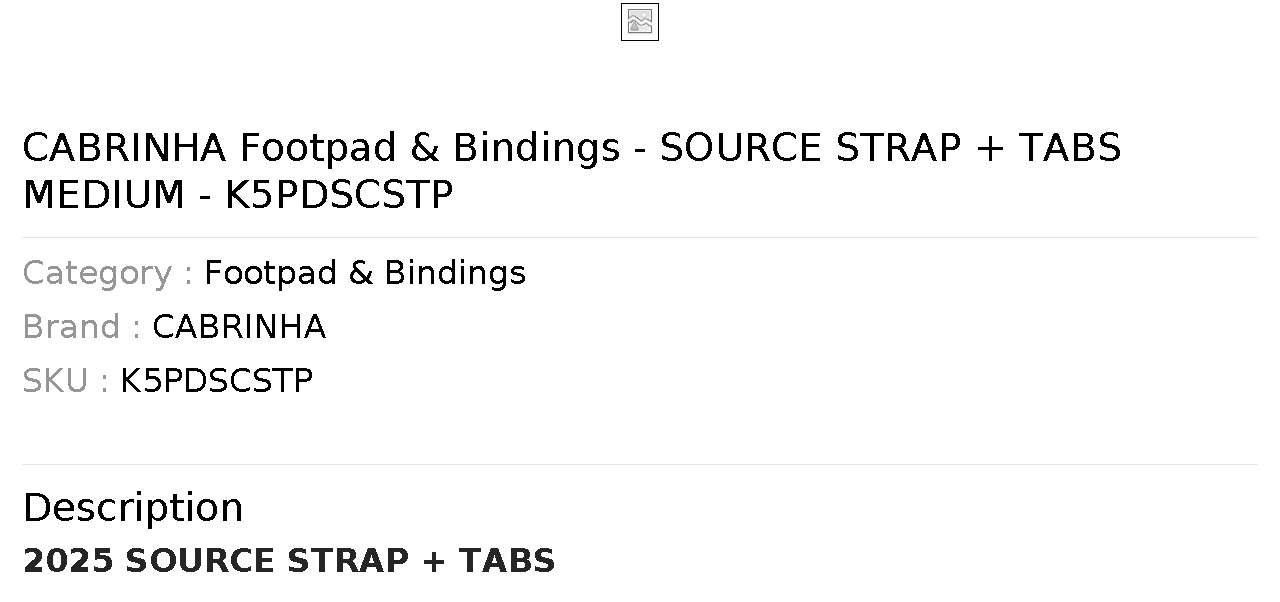
Task: Open the Footpad & Bindings category link
Action: tap(365, 273)
